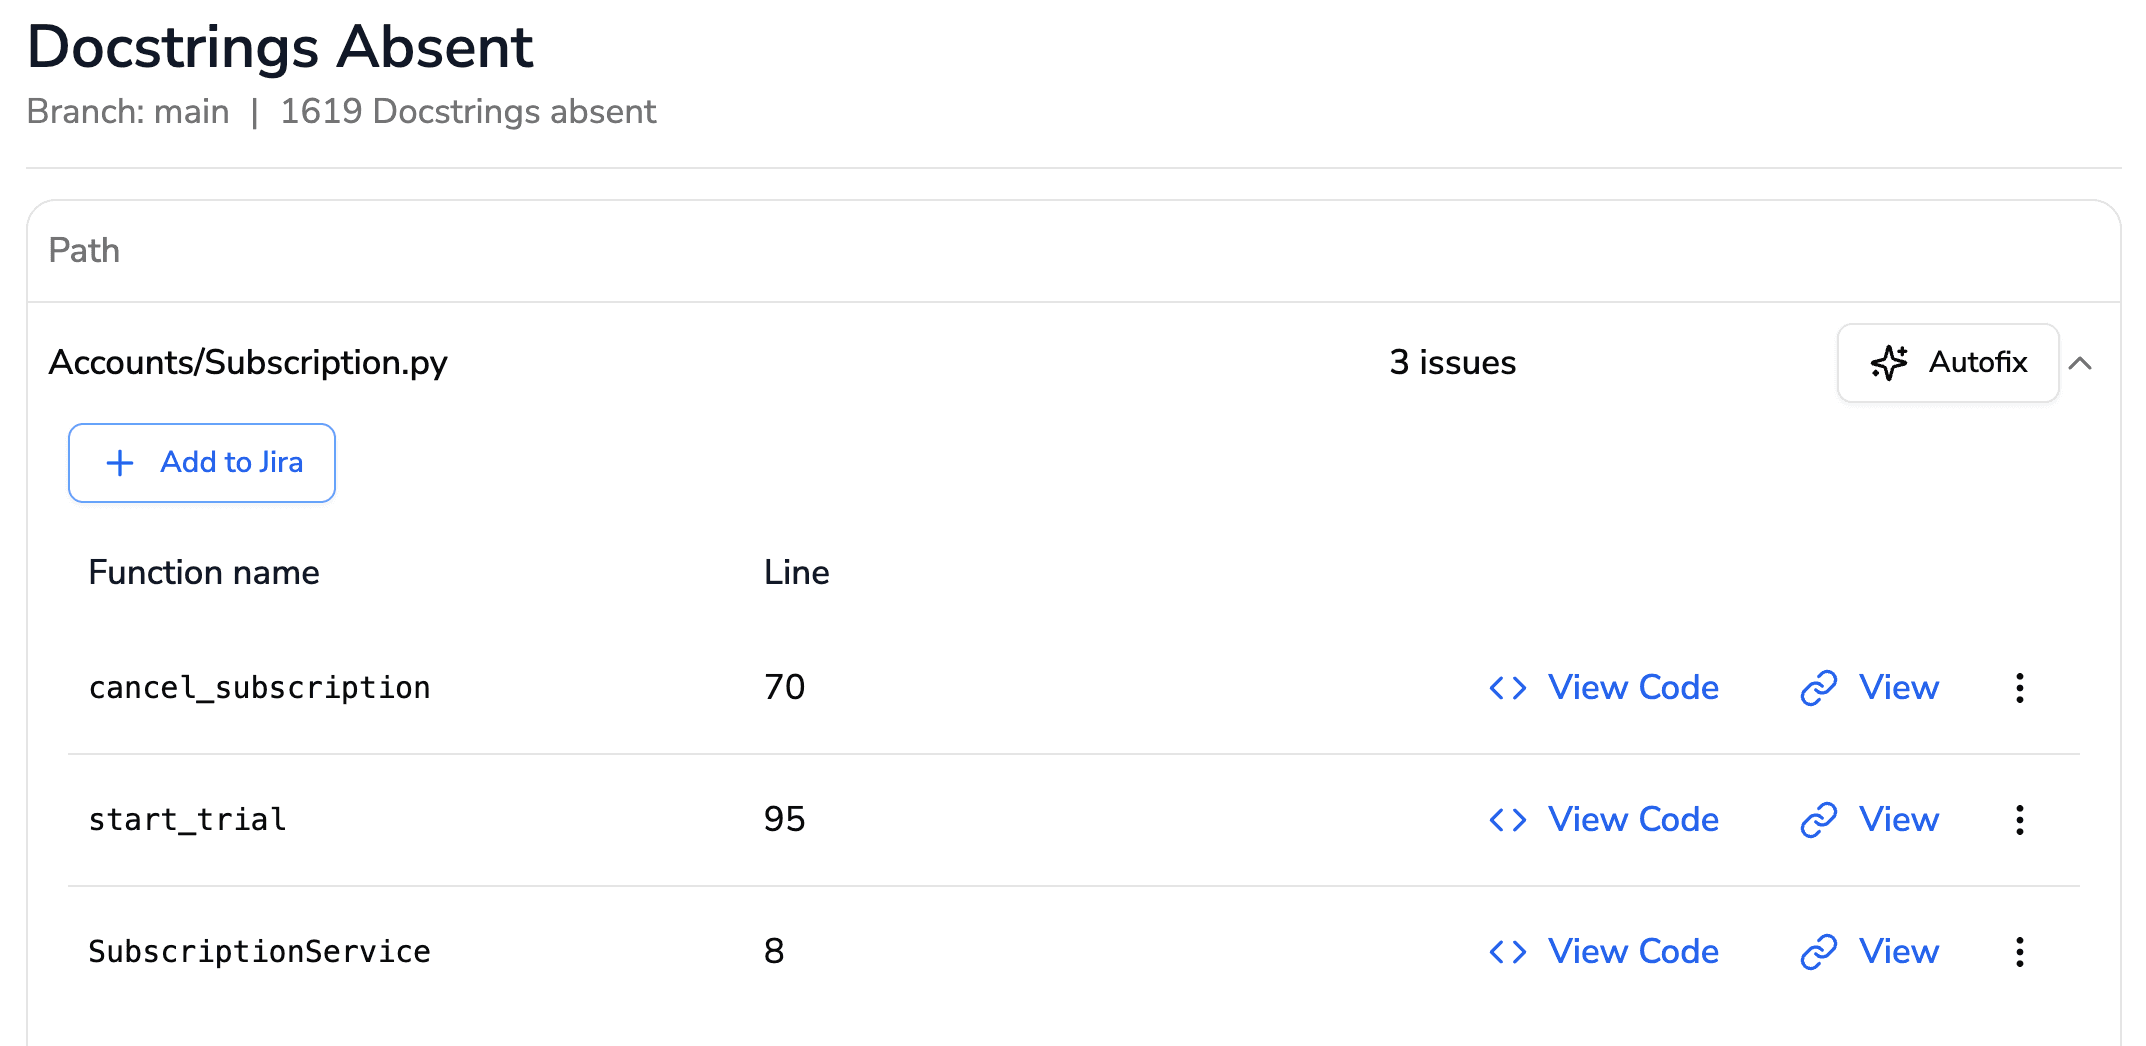Open View Code for cancel_subscription

point(1633,687)
